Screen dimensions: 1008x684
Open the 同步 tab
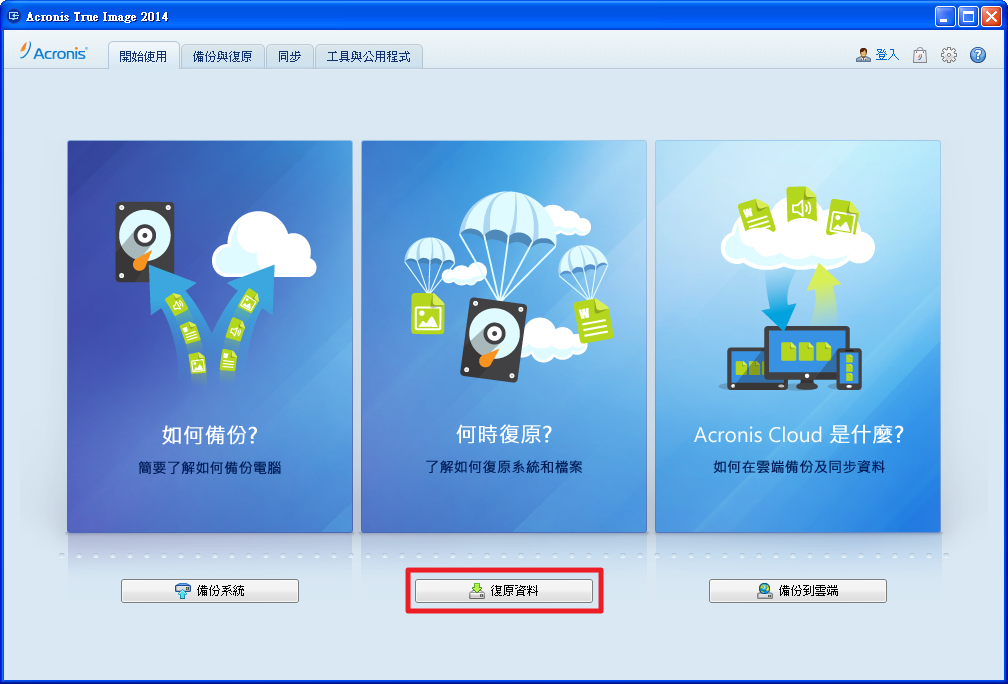[290, 57]
